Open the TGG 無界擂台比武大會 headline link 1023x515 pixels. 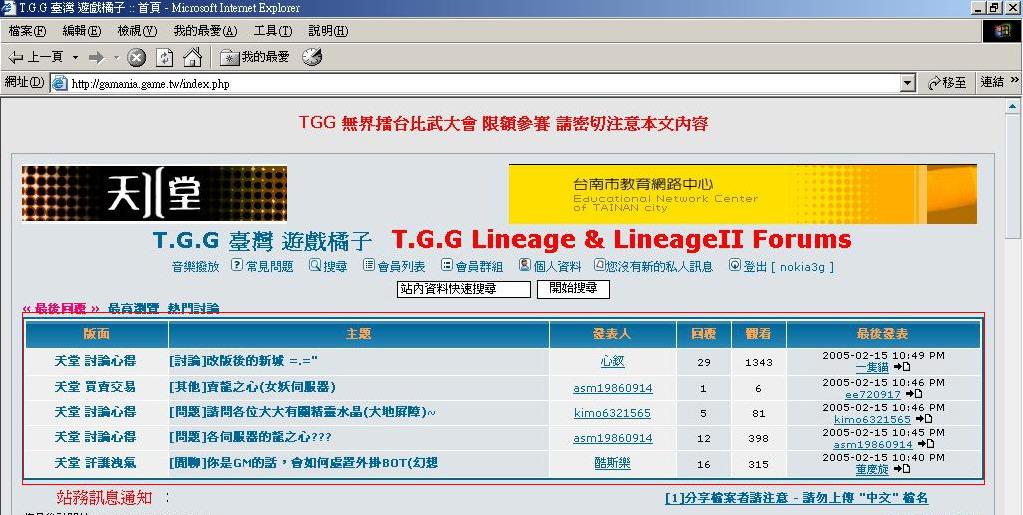(x=504, y=123)
